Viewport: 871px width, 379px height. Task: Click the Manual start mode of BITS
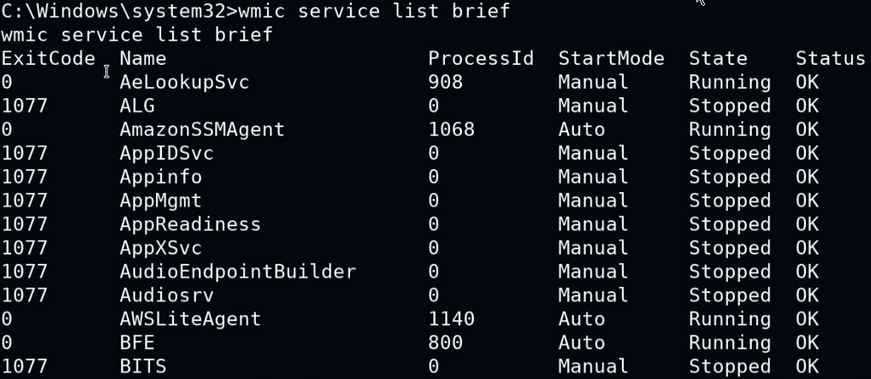[x=593, y=366]
